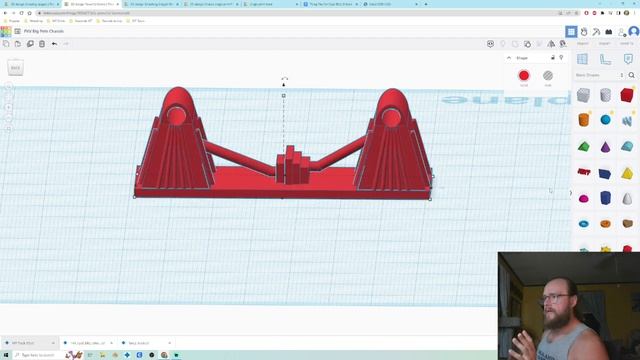Select the 3D design grid view icon
The width and height of the screenshot is (640, 360).
point(571,31)
